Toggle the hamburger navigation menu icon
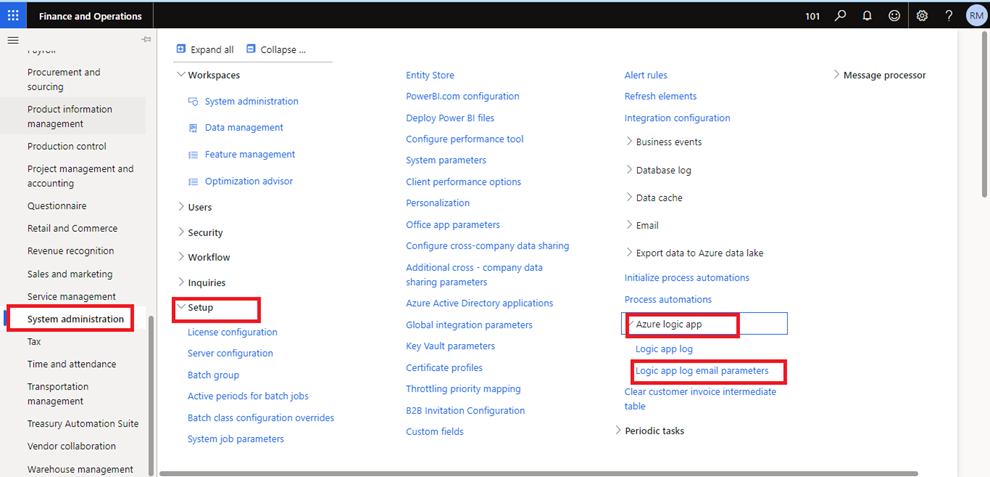Viewport: 990px width, 477px height. [13, 40]
